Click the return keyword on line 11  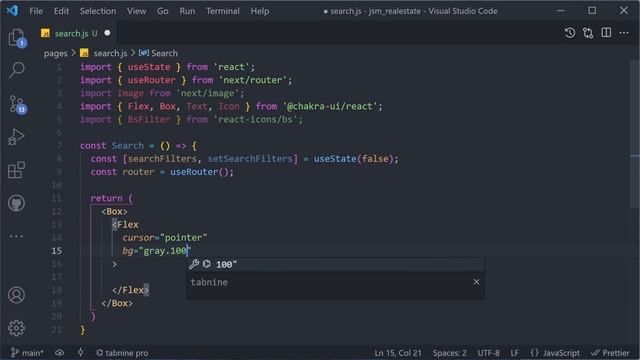(106, 198)
